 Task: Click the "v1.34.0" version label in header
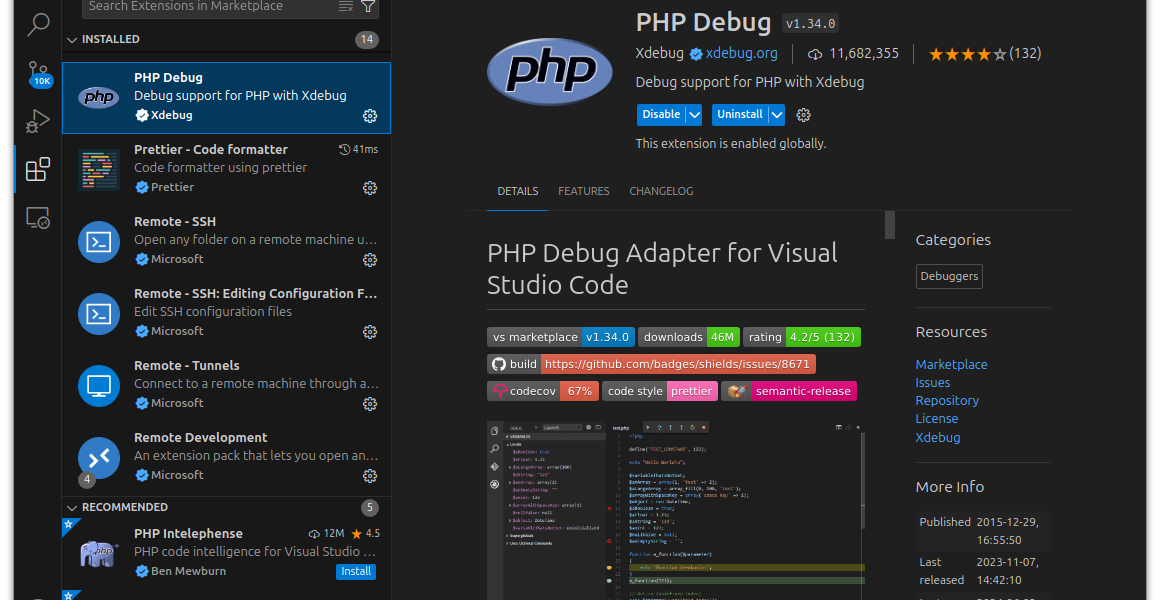[811, 24]
